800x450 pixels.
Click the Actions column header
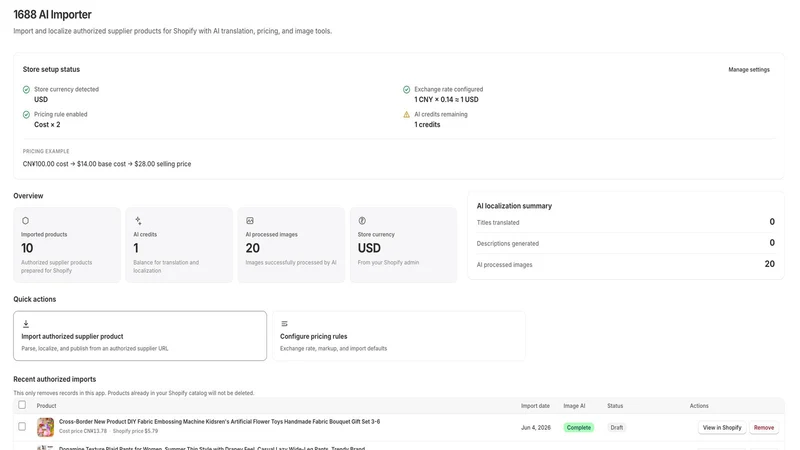coord(699,406)
